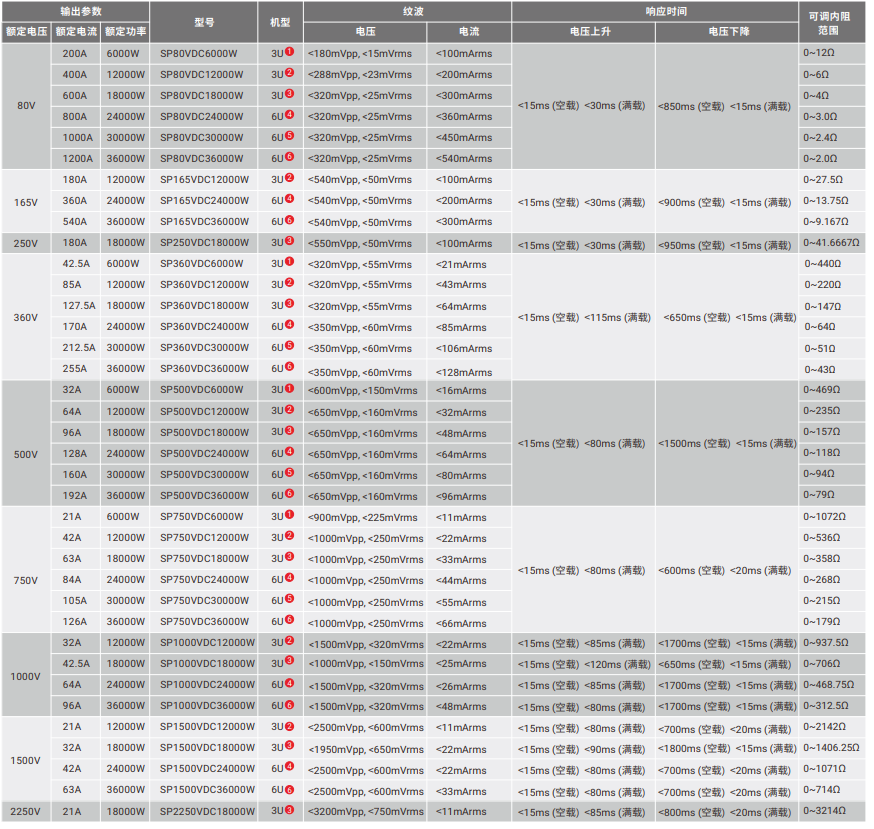Click the 响应时间 column group header

click(x=655, y=12)
